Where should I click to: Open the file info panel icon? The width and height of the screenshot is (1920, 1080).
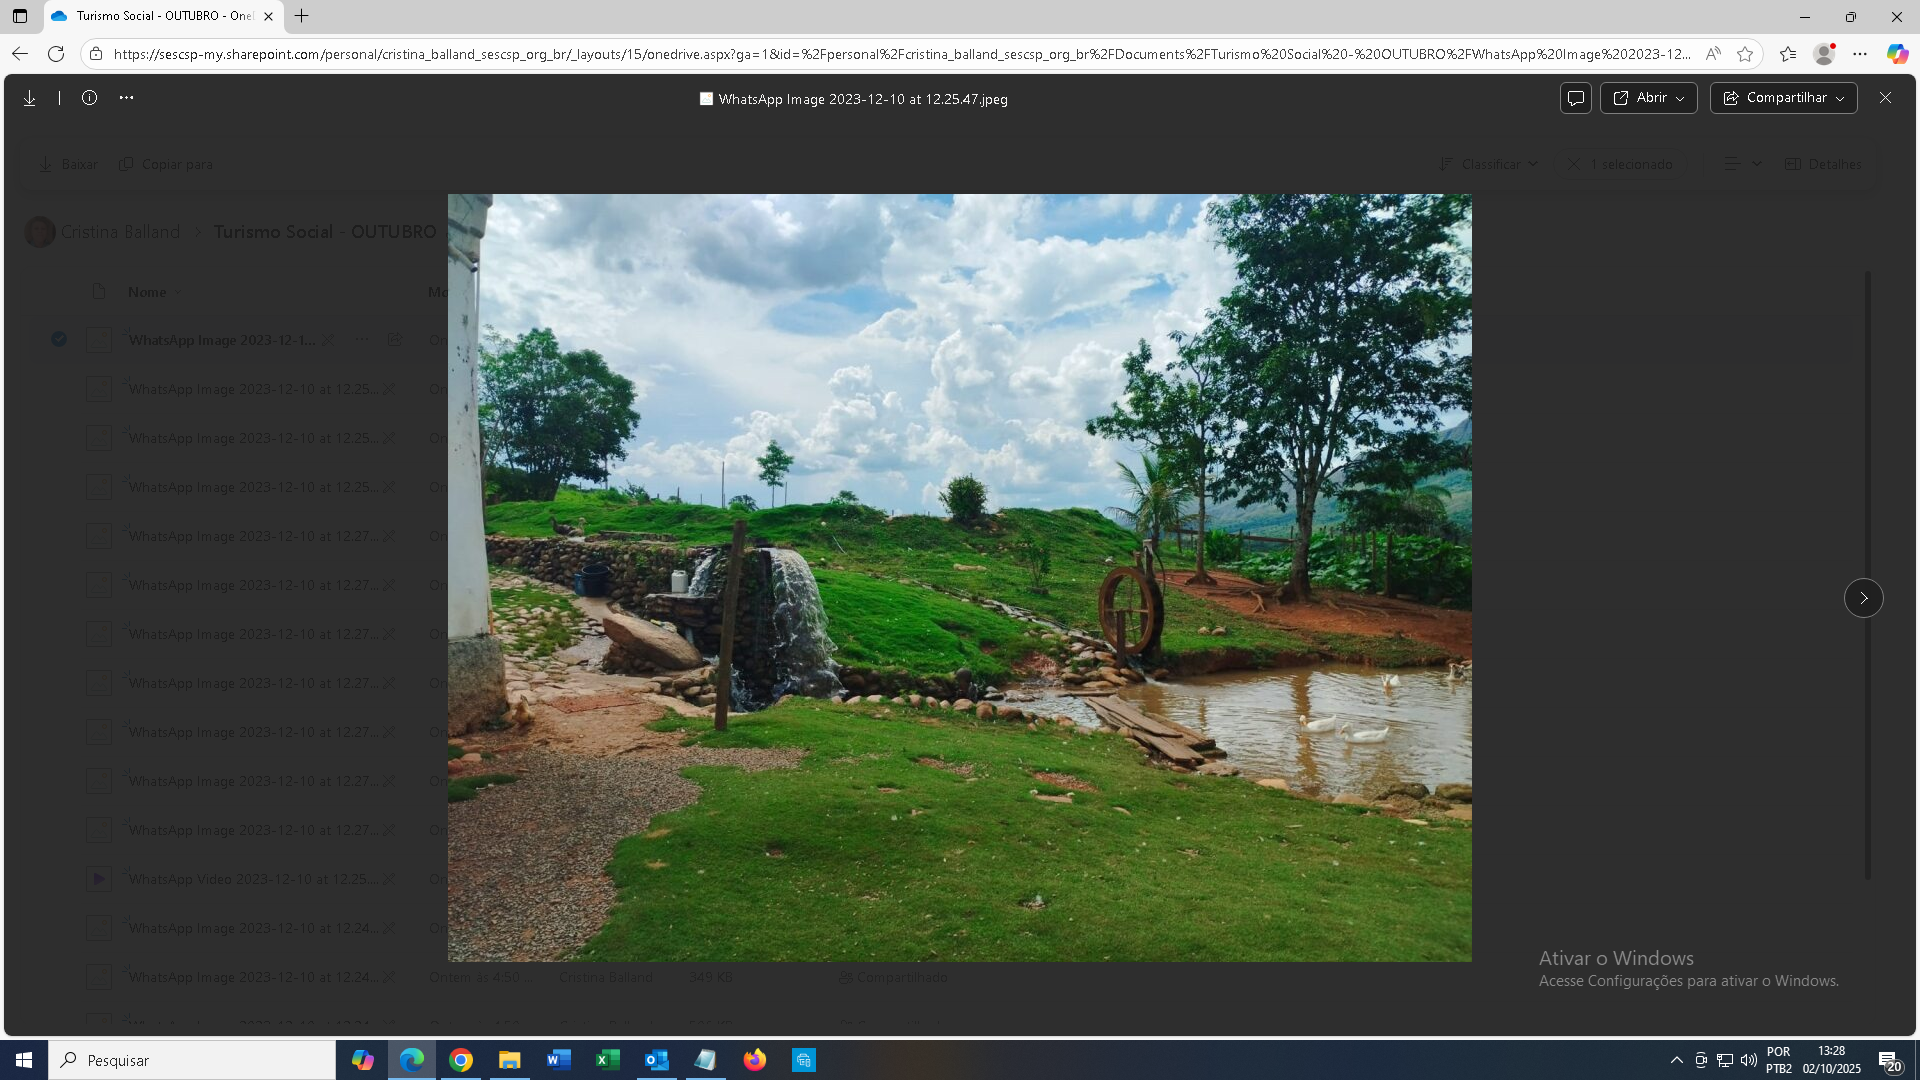[89, 98]
